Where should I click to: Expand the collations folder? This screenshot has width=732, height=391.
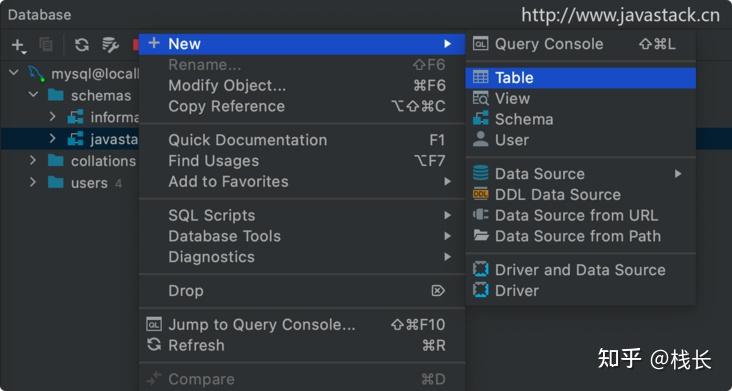[33, 161]
